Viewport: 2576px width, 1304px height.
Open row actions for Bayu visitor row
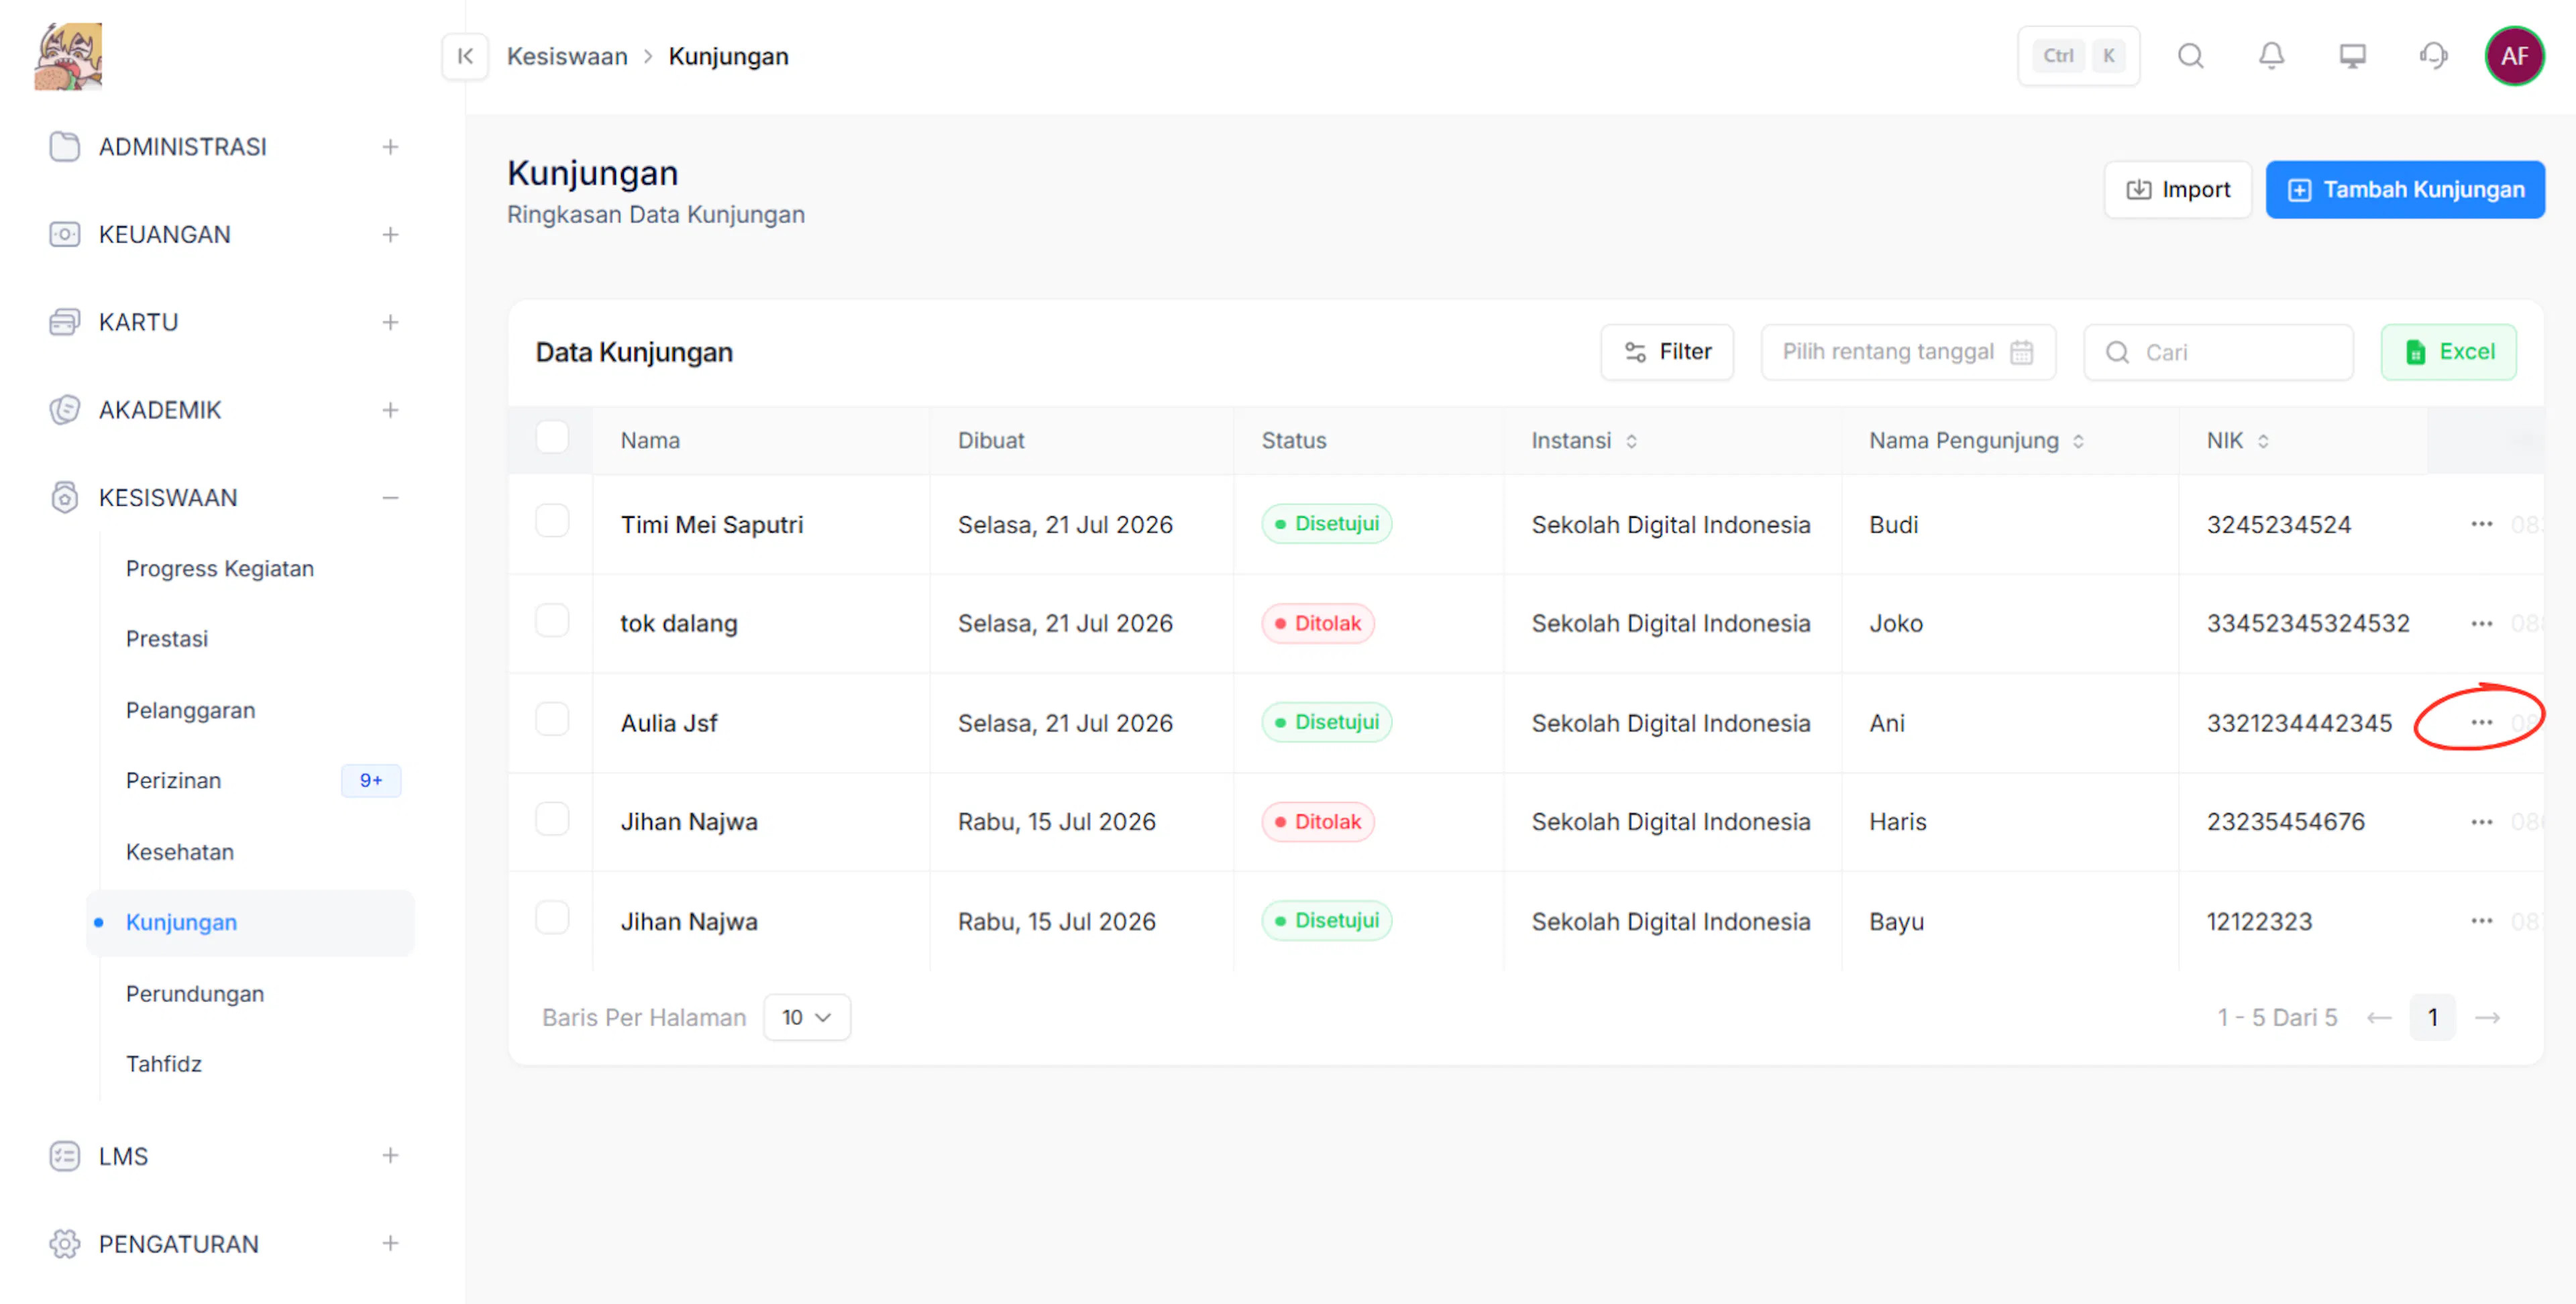click(2481, 921)
